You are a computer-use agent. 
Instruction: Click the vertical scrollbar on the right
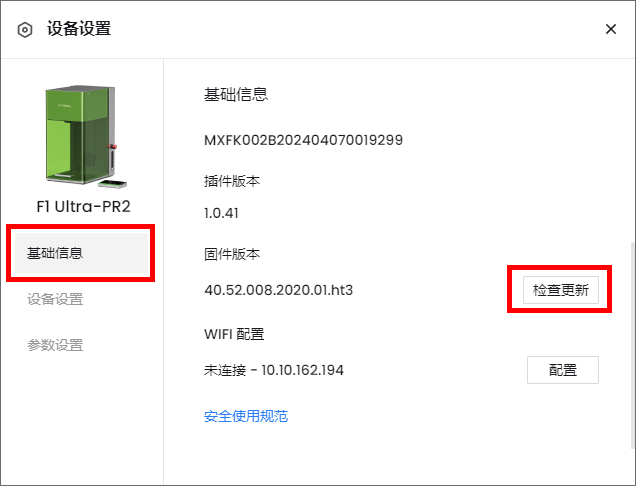[x=633, y=345]
